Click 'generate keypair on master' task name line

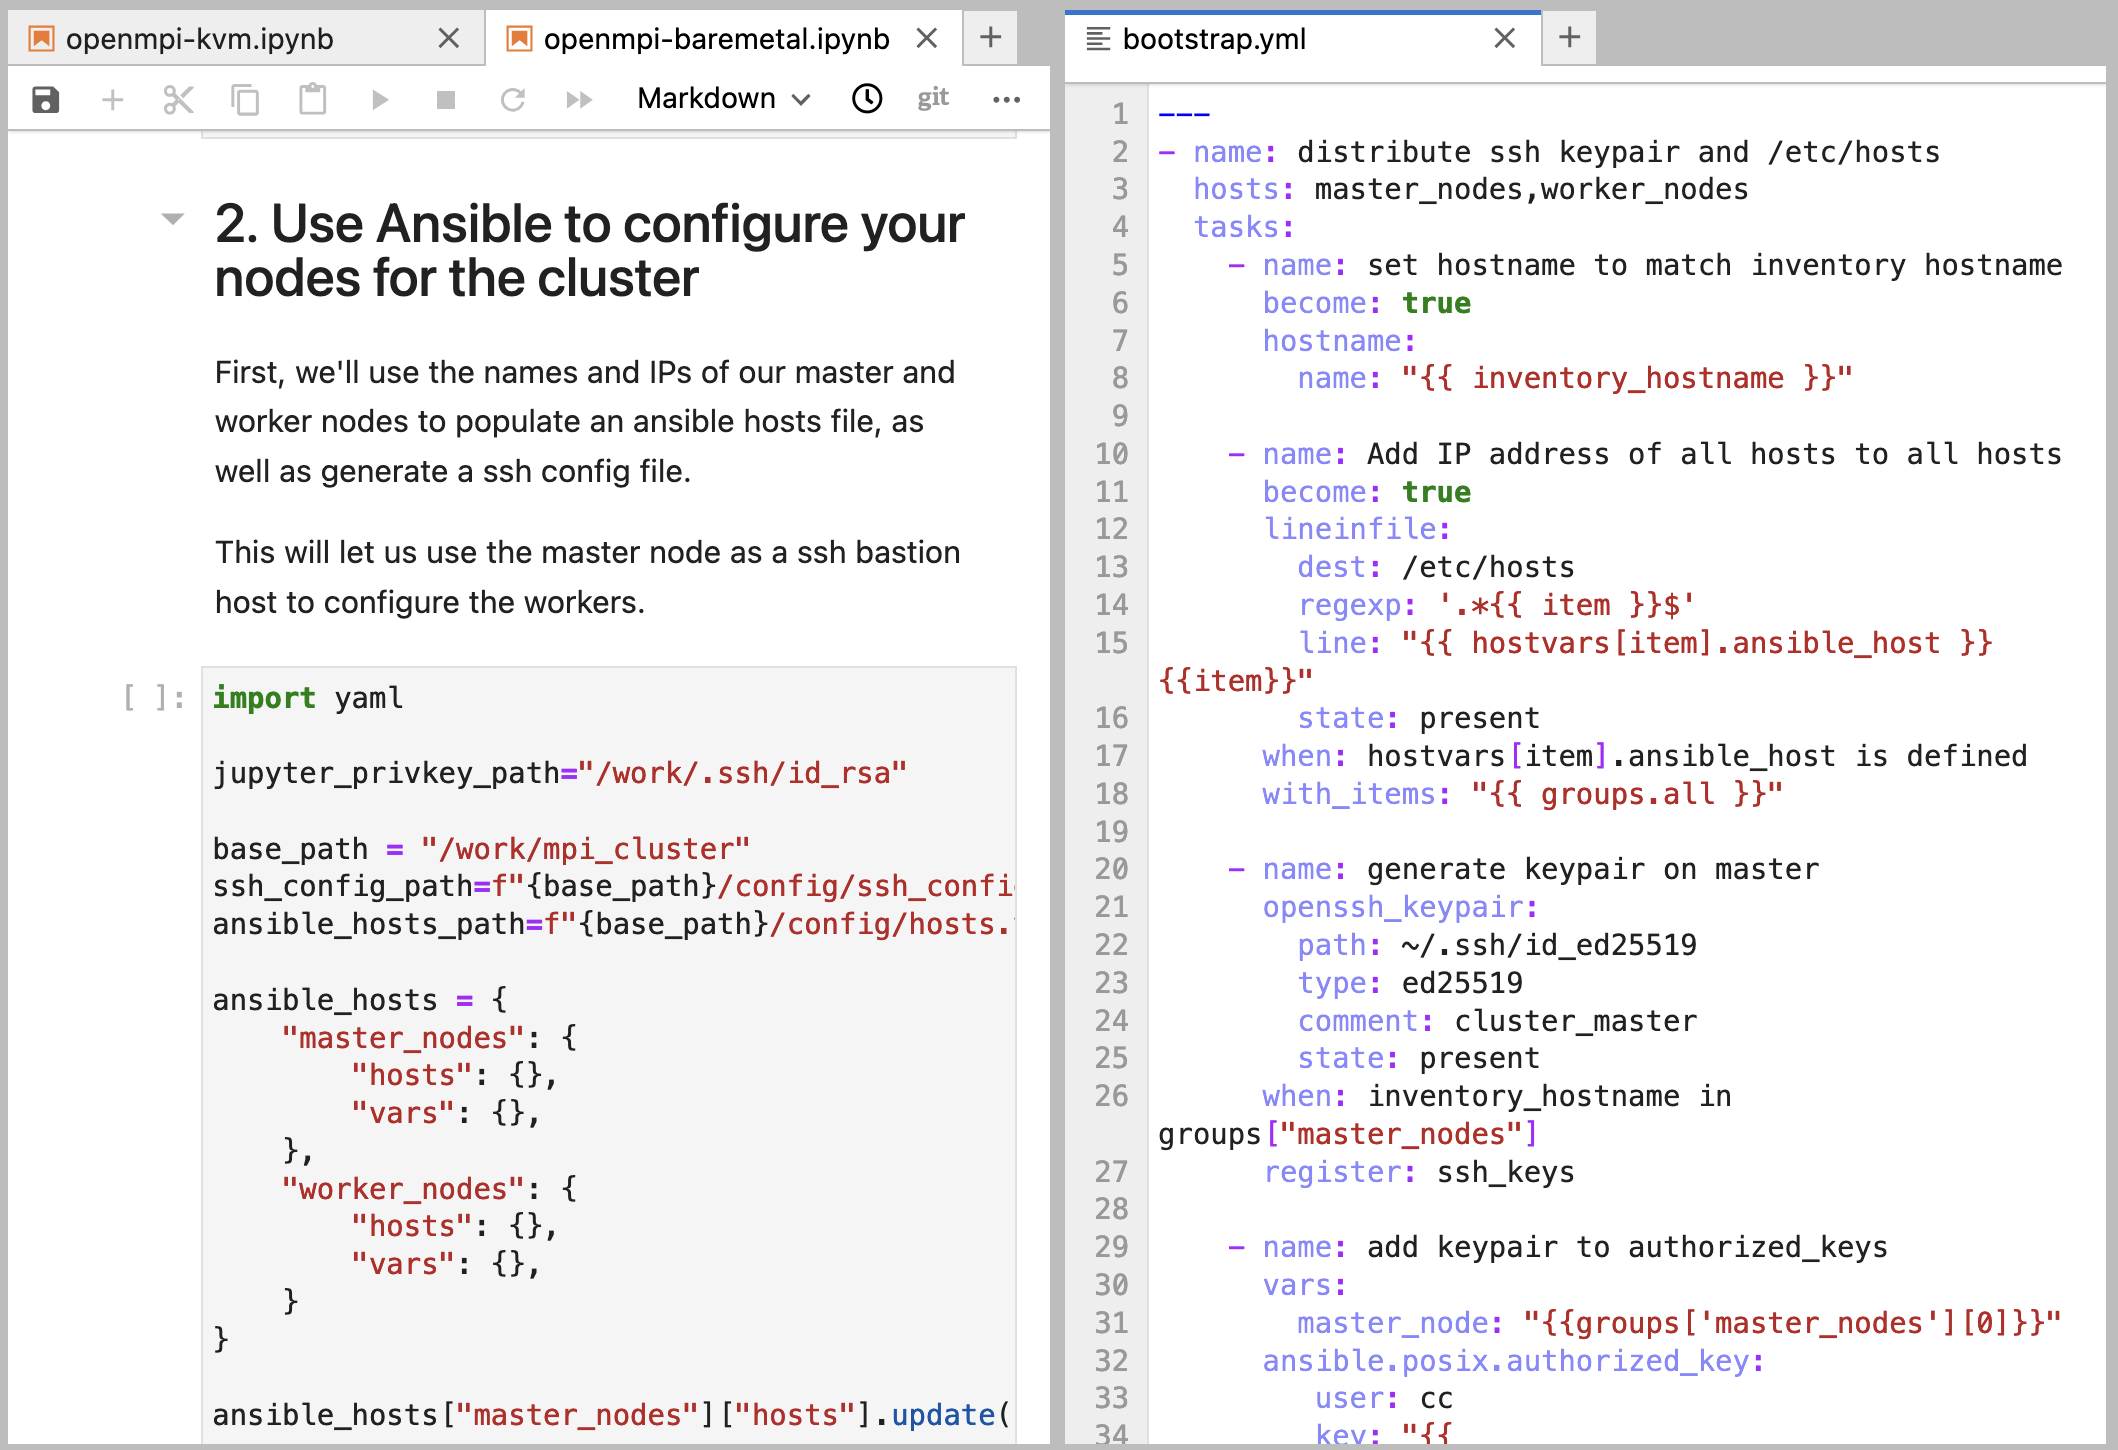click(x=1540, y=869)
